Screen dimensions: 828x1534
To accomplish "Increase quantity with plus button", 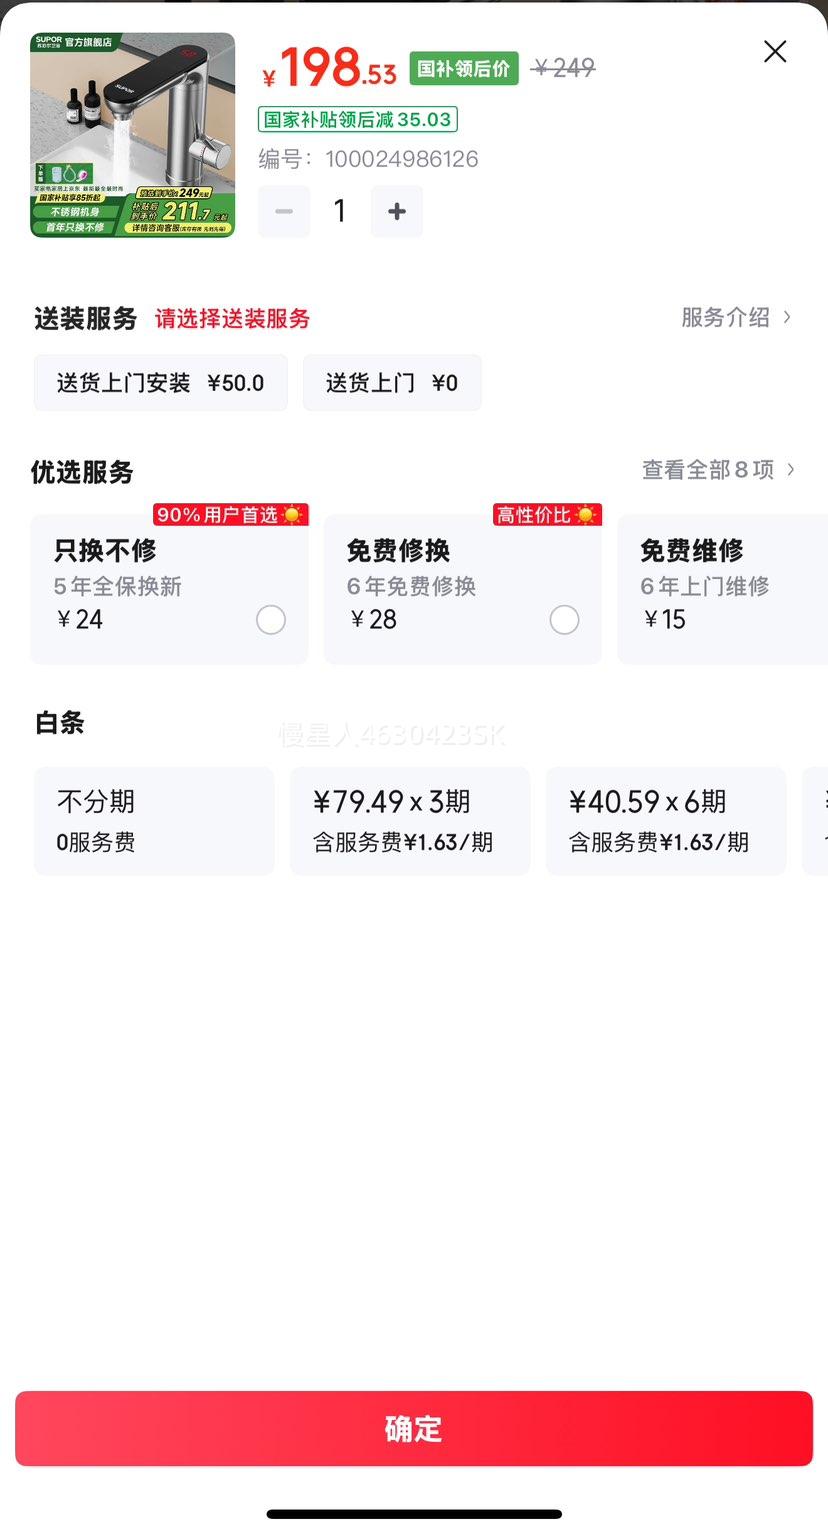I will pyautogui.click(x=397, y=211).
